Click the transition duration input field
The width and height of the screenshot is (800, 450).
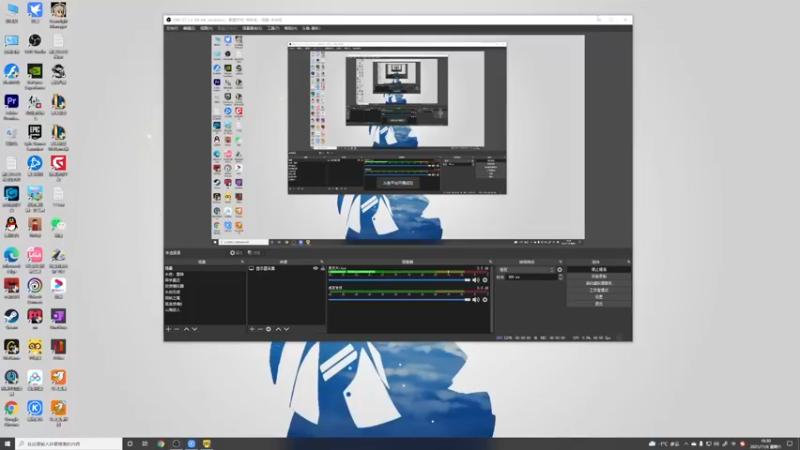click(532, 277)
